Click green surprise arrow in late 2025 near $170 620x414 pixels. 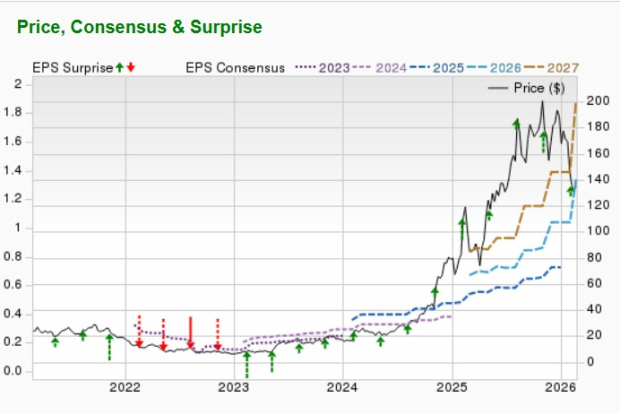click(x=543, y=142)
